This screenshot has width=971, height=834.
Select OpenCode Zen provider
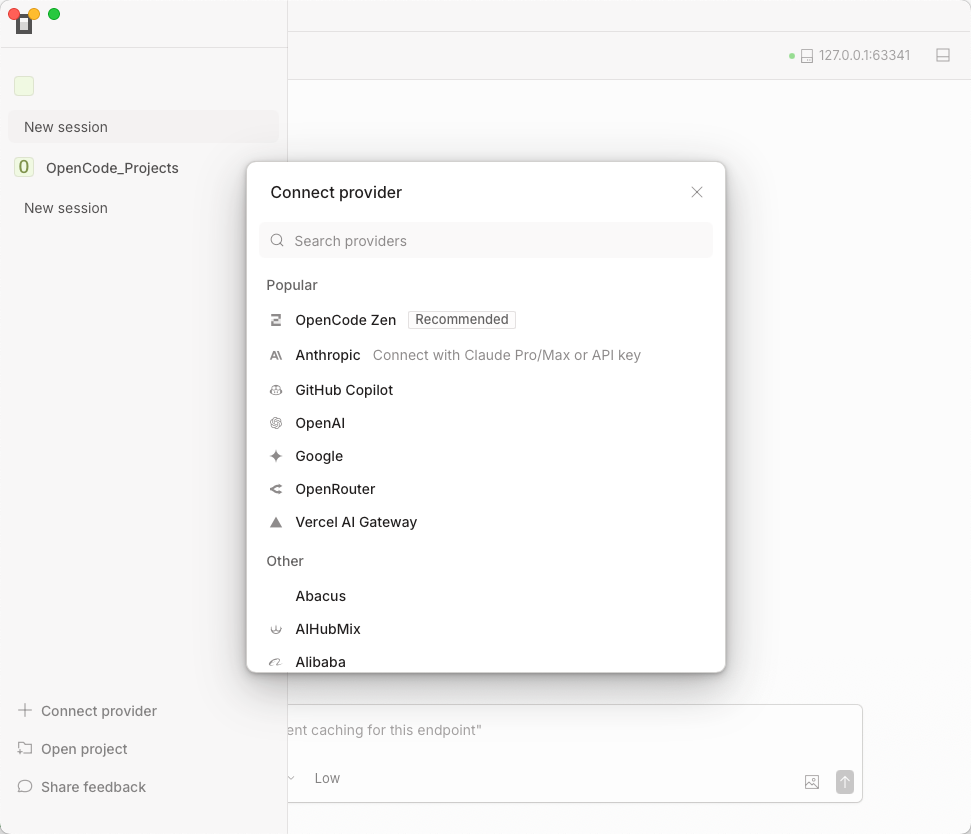346,320
